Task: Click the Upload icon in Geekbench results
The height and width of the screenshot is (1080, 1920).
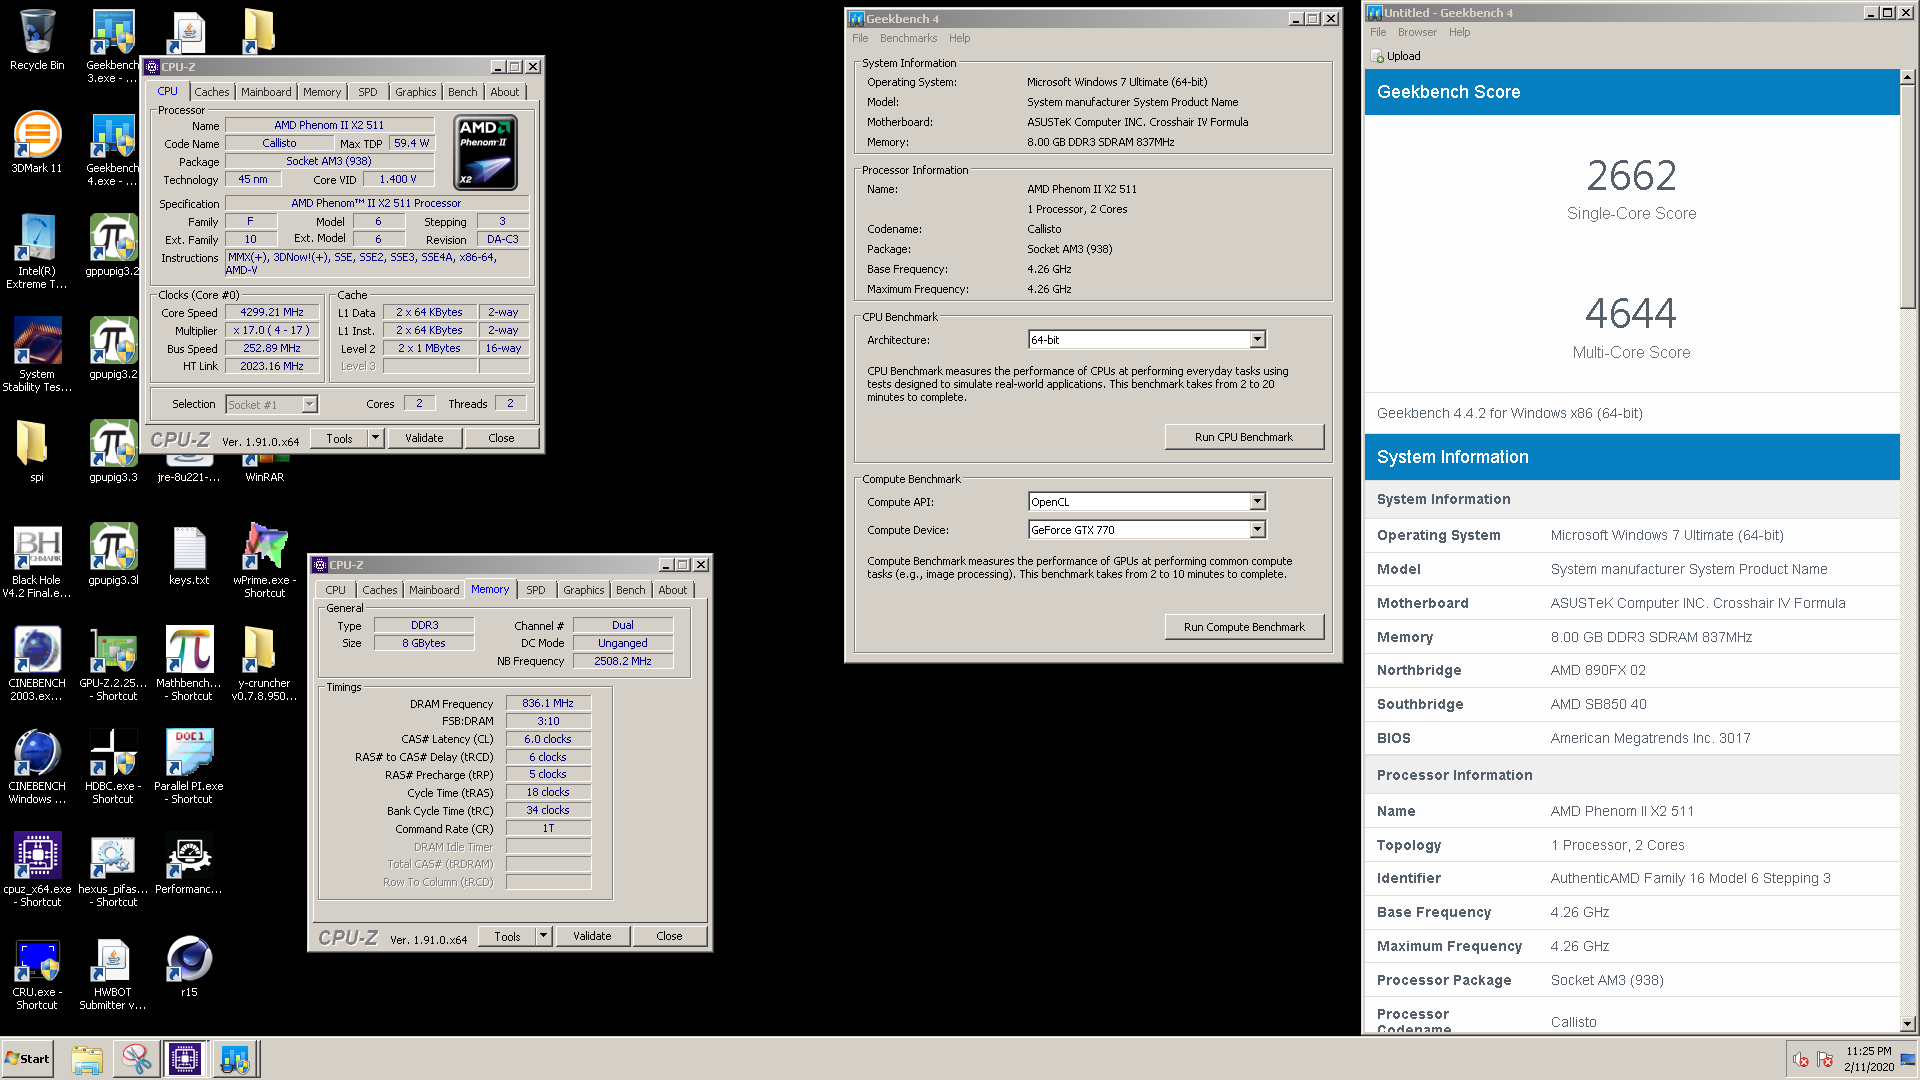Action: click(x=1378, y=56)
